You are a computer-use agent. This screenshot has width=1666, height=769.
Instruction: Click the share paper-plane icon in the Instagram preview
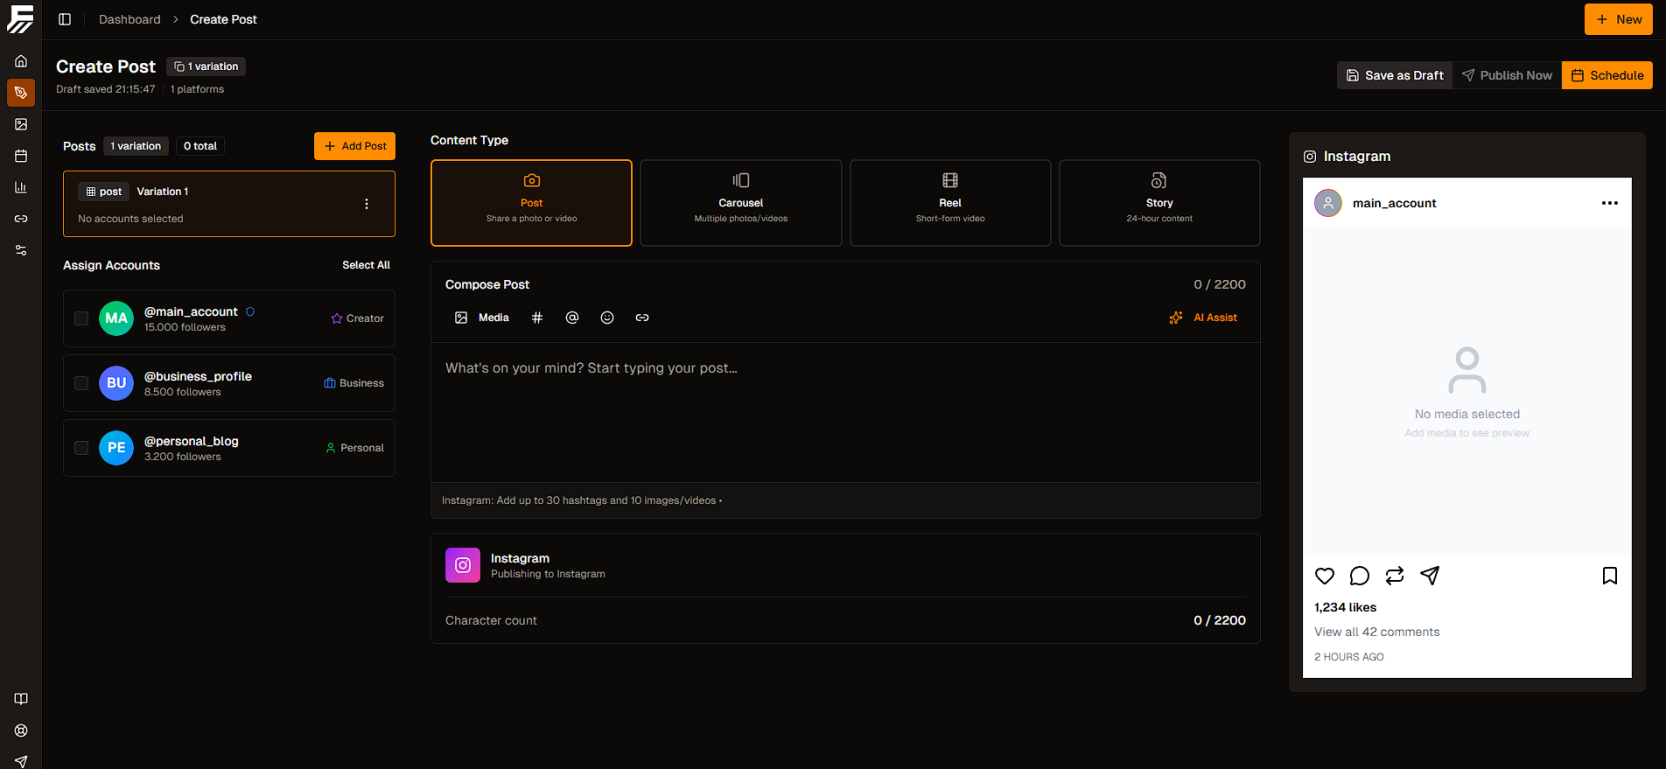click(1430, 576)
